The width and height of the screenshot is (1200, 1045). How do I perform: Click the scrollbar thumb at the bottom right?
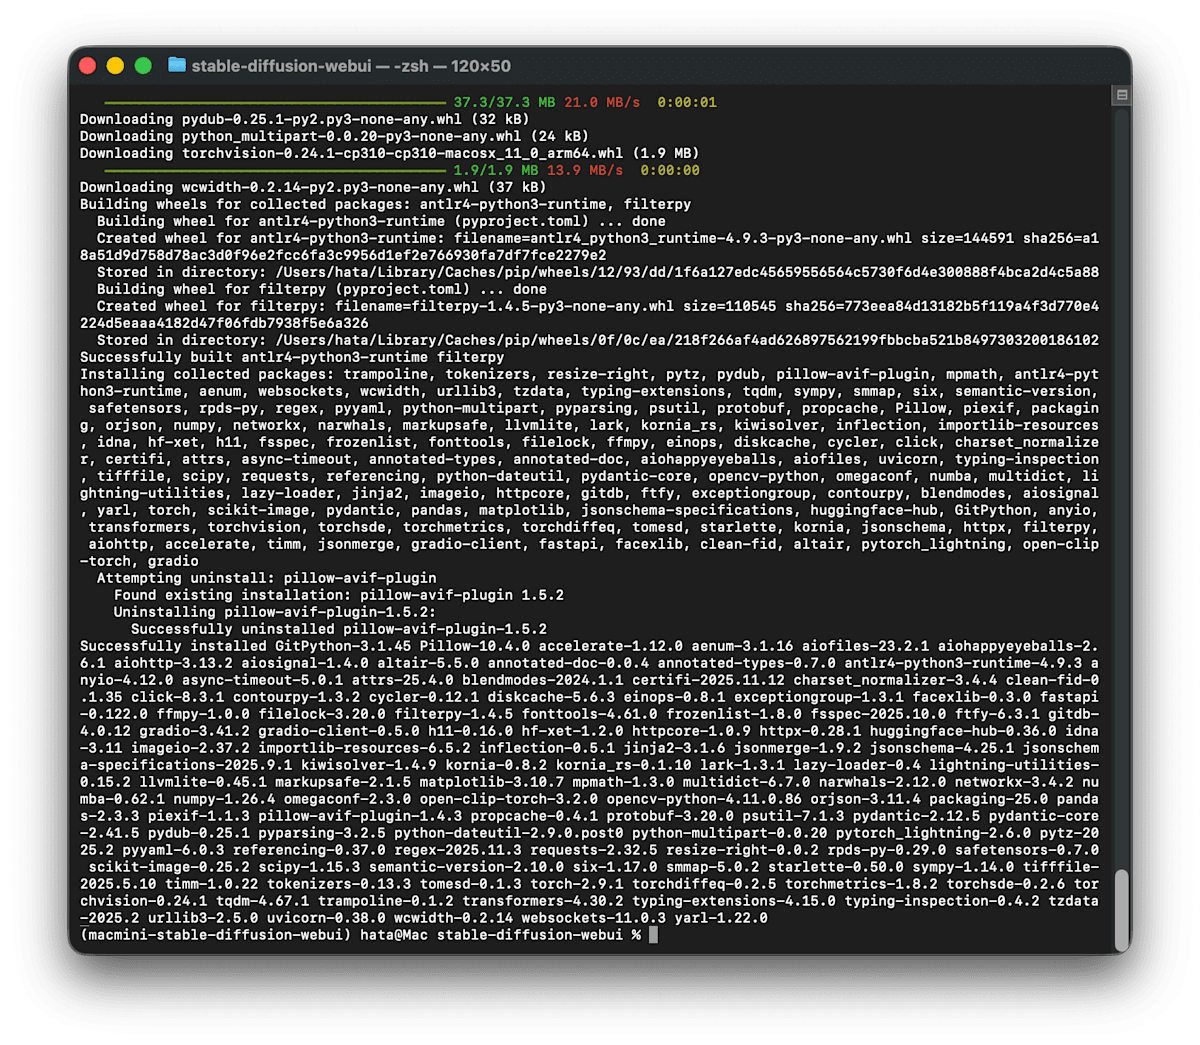click(x=1121, y=908)
